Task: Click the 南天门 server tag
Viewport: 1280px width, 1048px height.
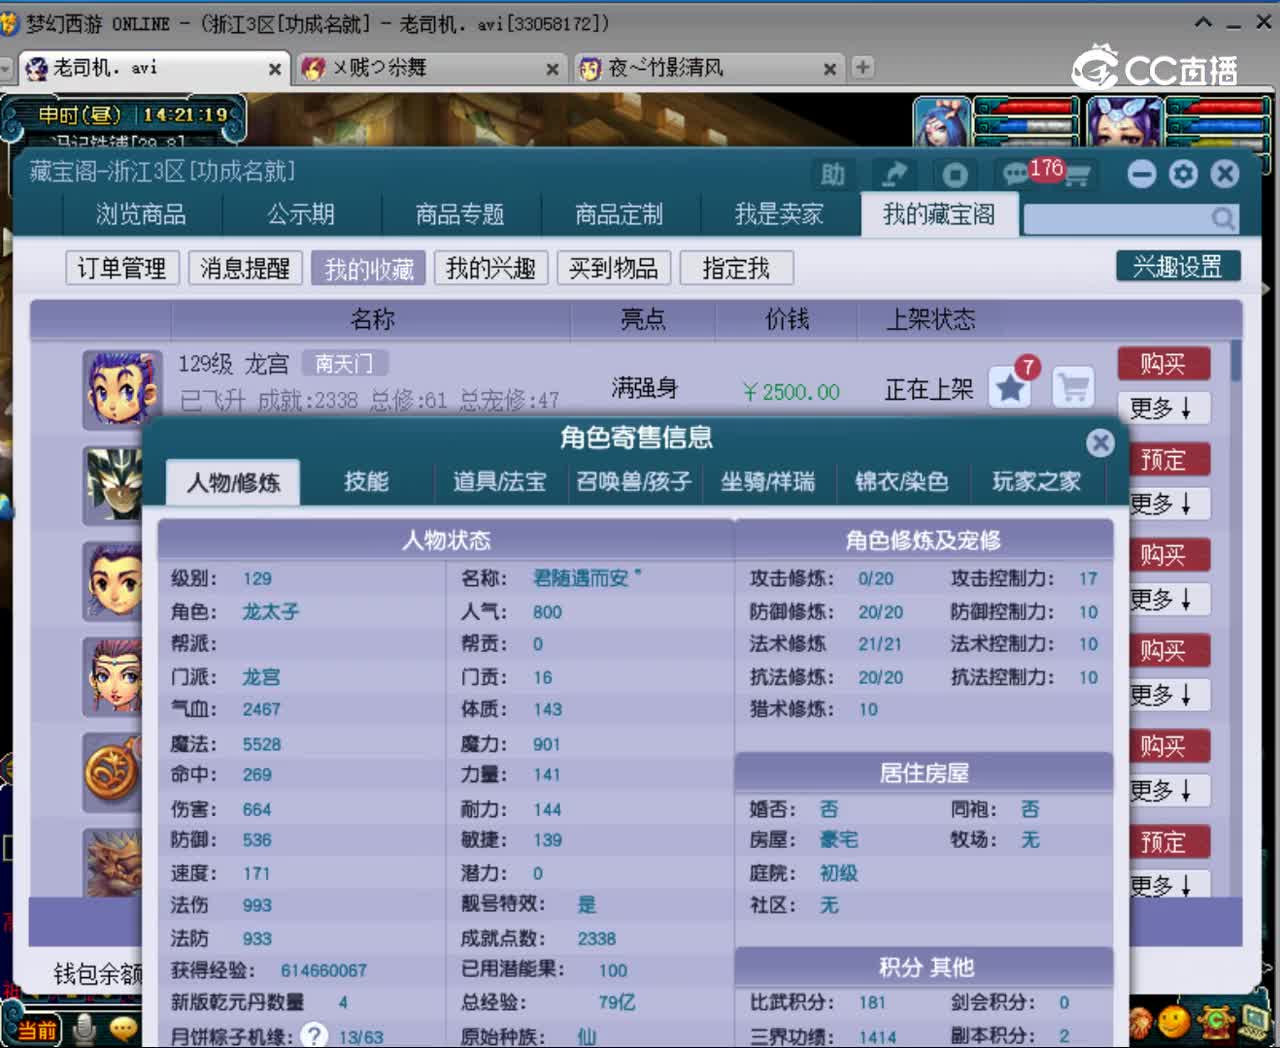Action: click(344, 364)
